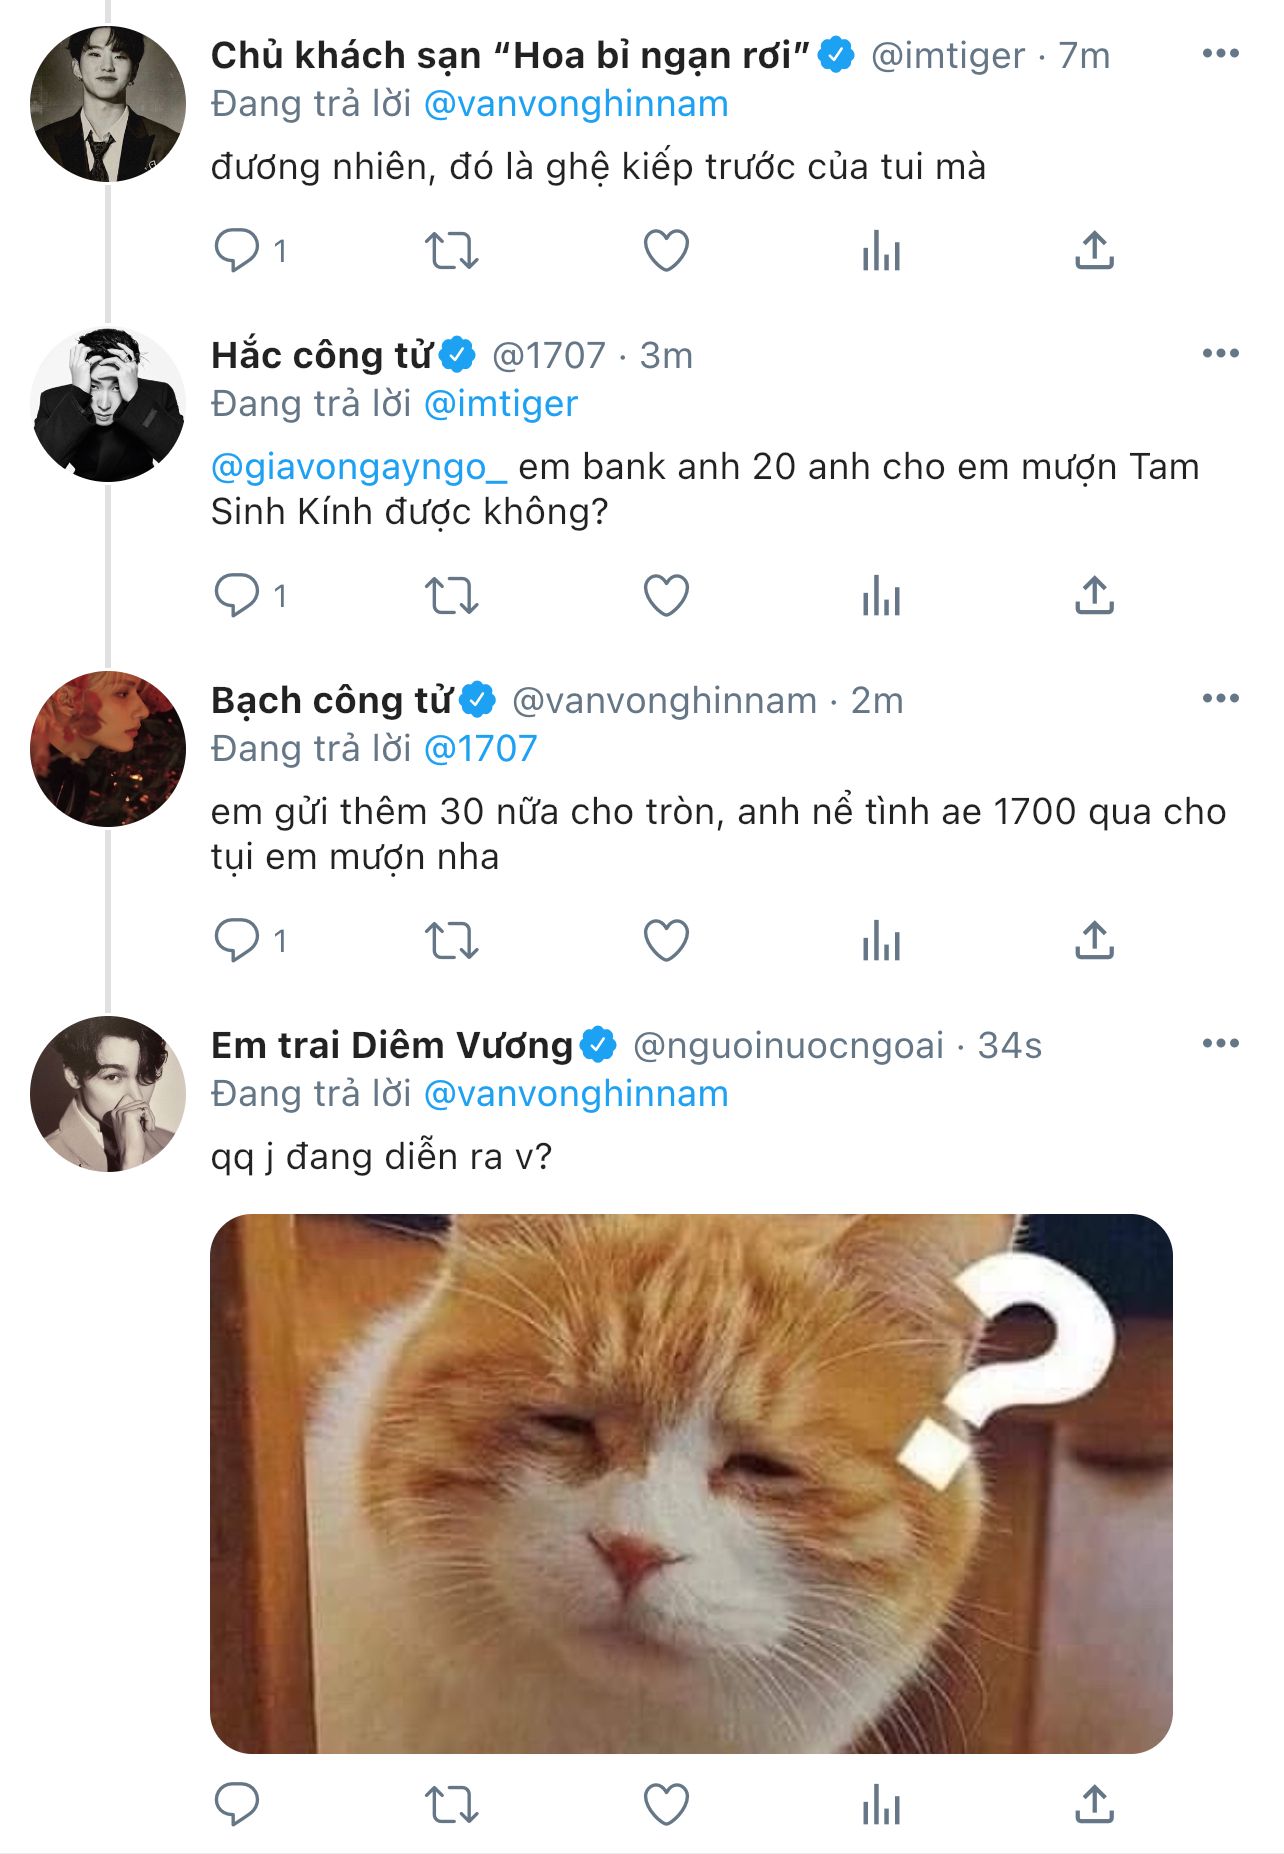
Task: Open @1707 link in Bạch công tử reply
Action: click(481, 749)
